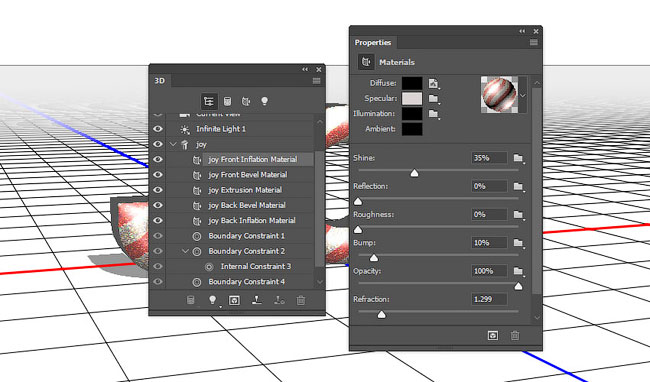Toggle visibility of joy Back Bevel Material
This screenshot has width=650, height=382.
click(x=158, y=206)
